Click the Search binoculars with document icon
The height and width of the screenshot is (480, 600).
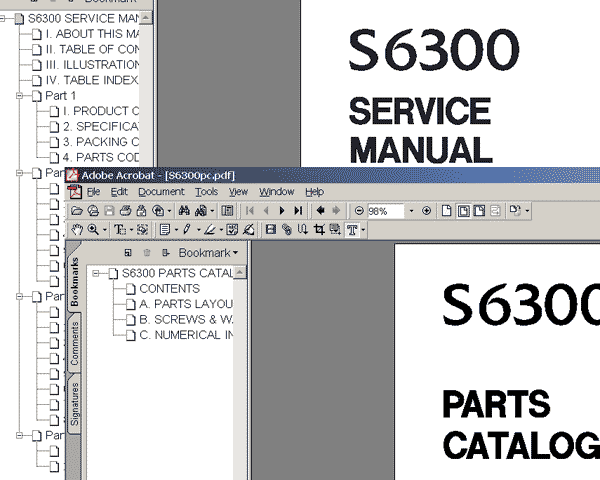point(201,211)
